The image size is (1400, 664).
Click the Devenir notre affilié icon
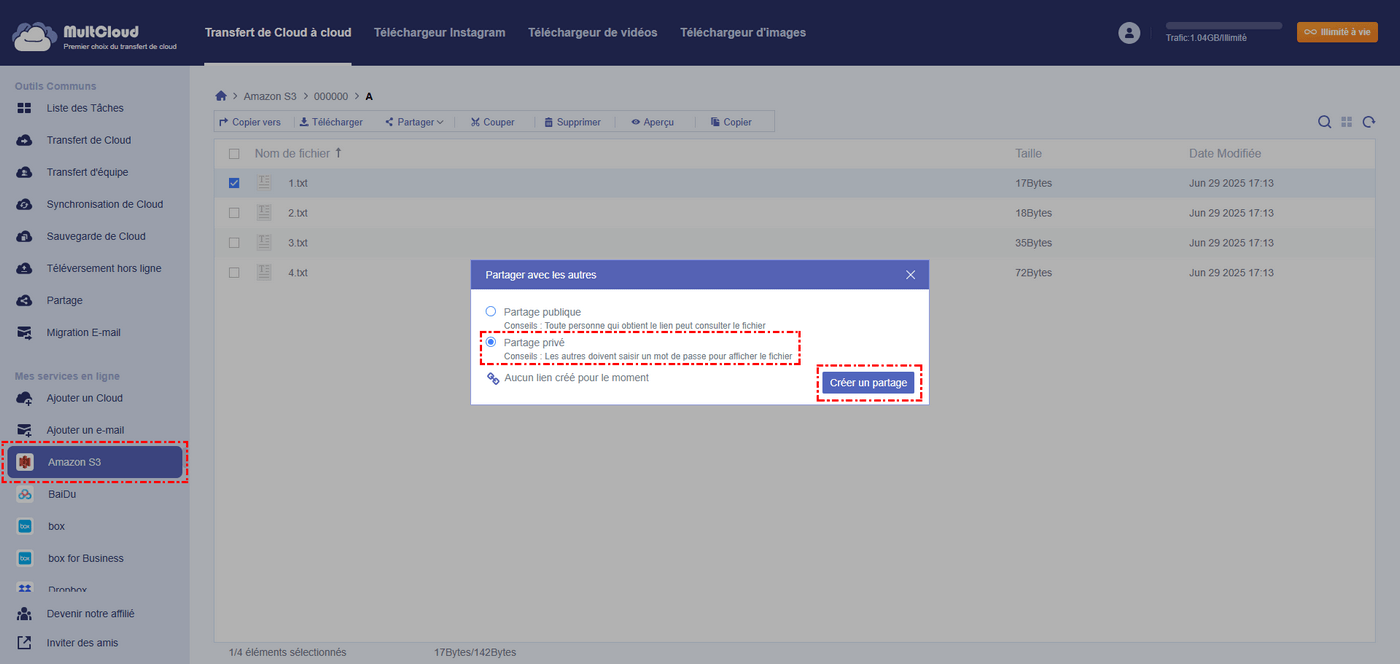tap(25, 613)
